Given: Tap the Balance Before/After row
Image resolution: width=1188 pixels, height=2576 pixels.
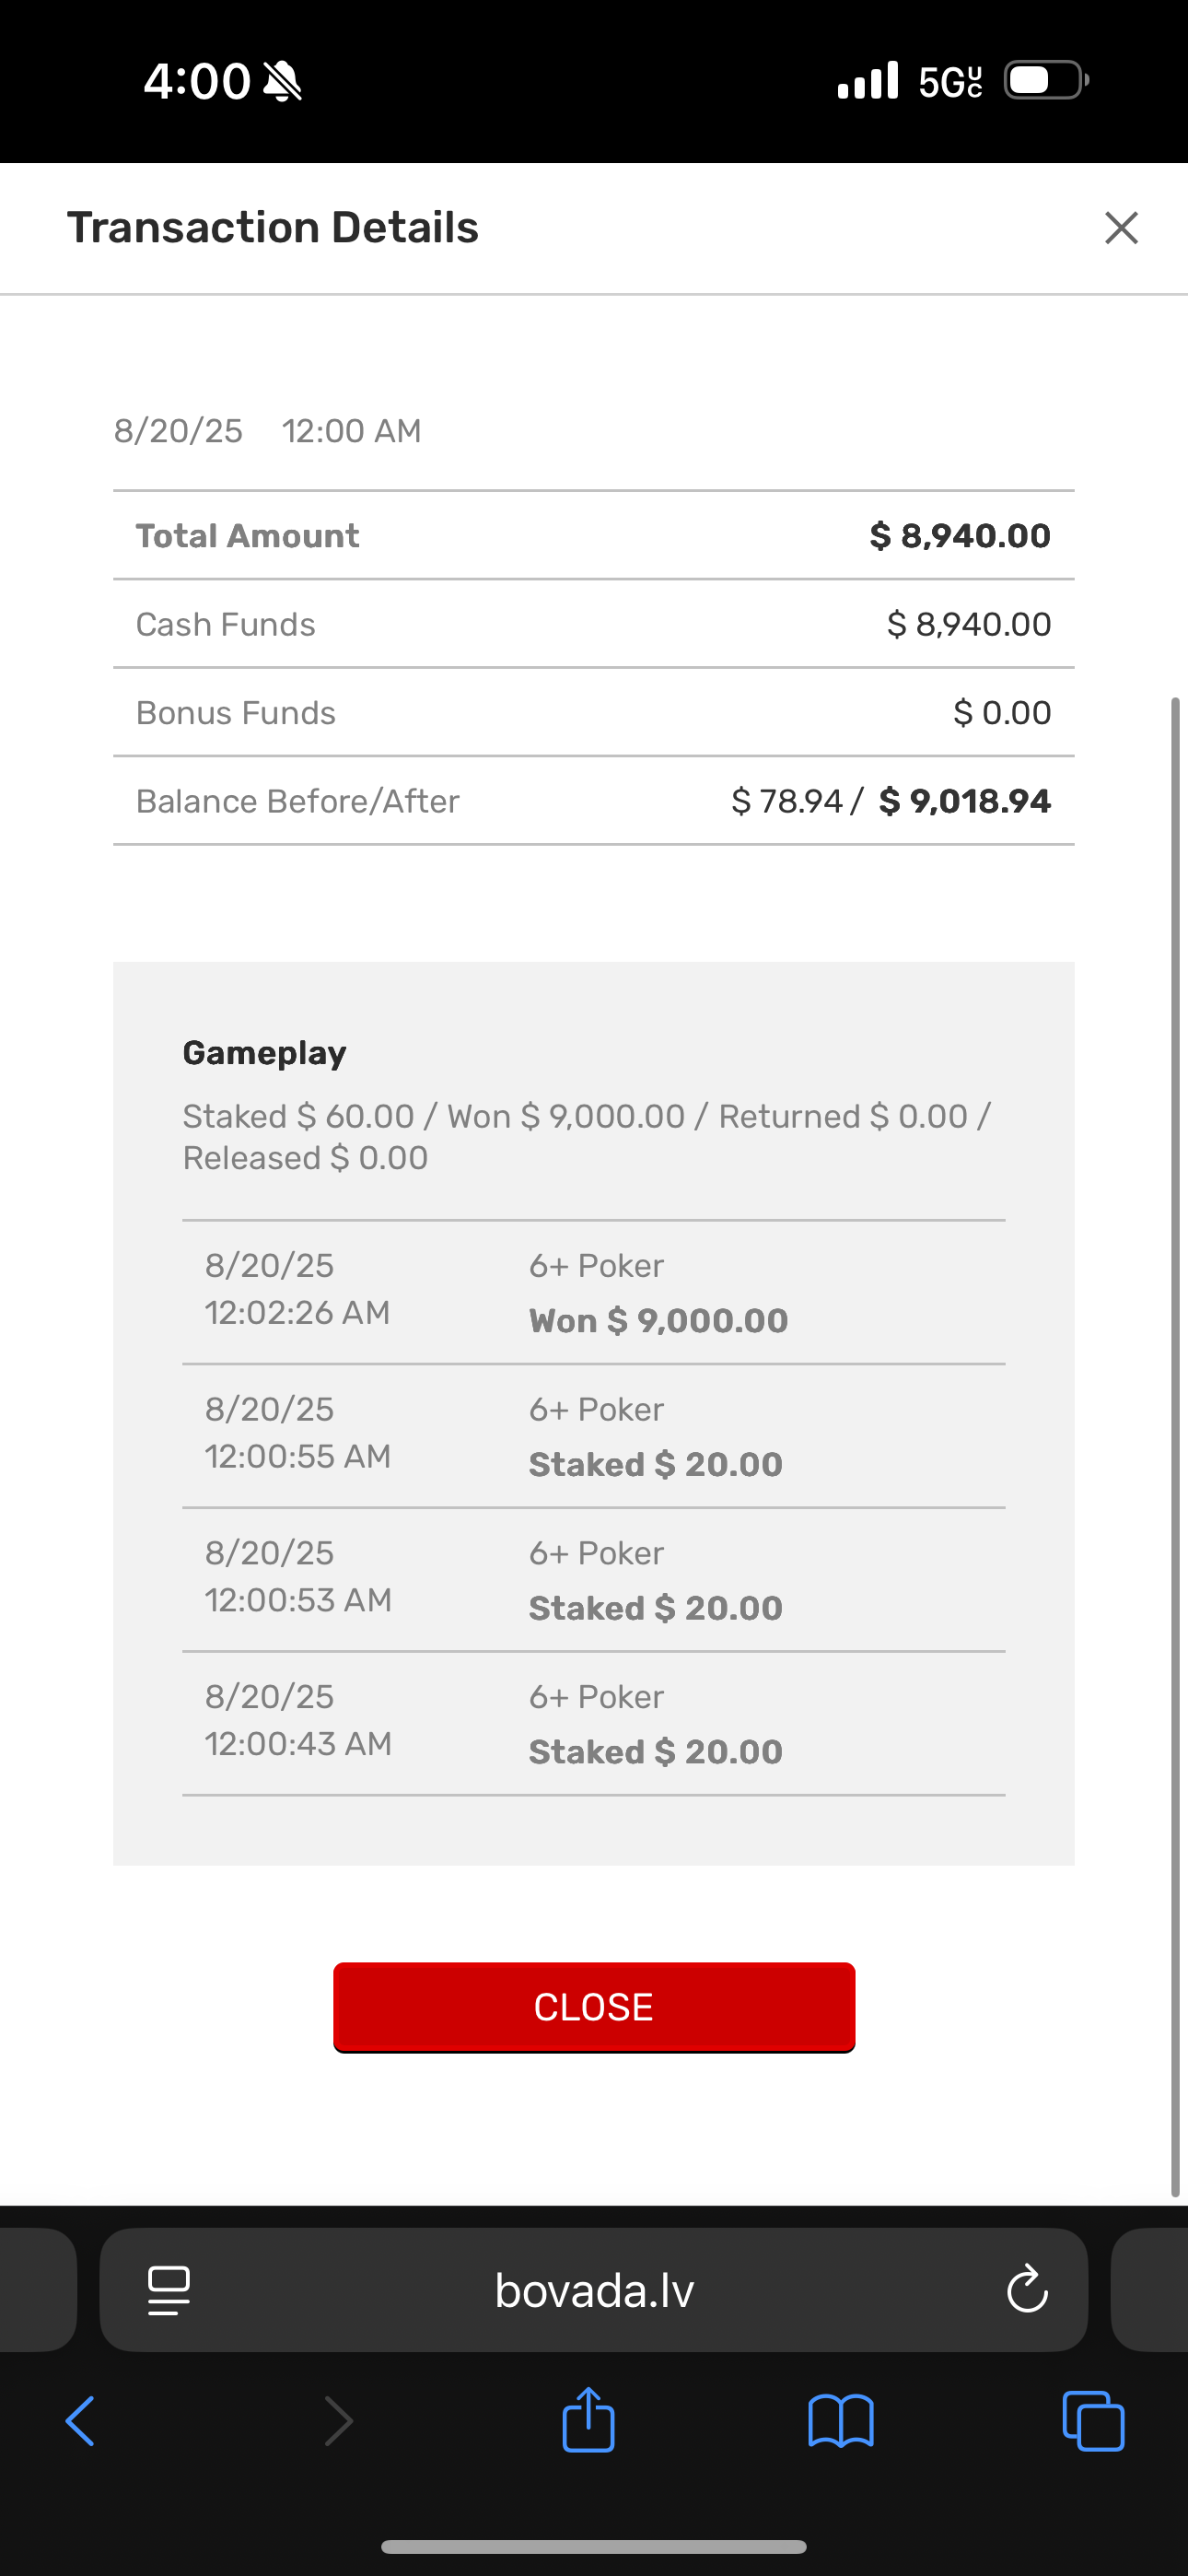Looking at the screenshot, I should (x=594, y=801).
